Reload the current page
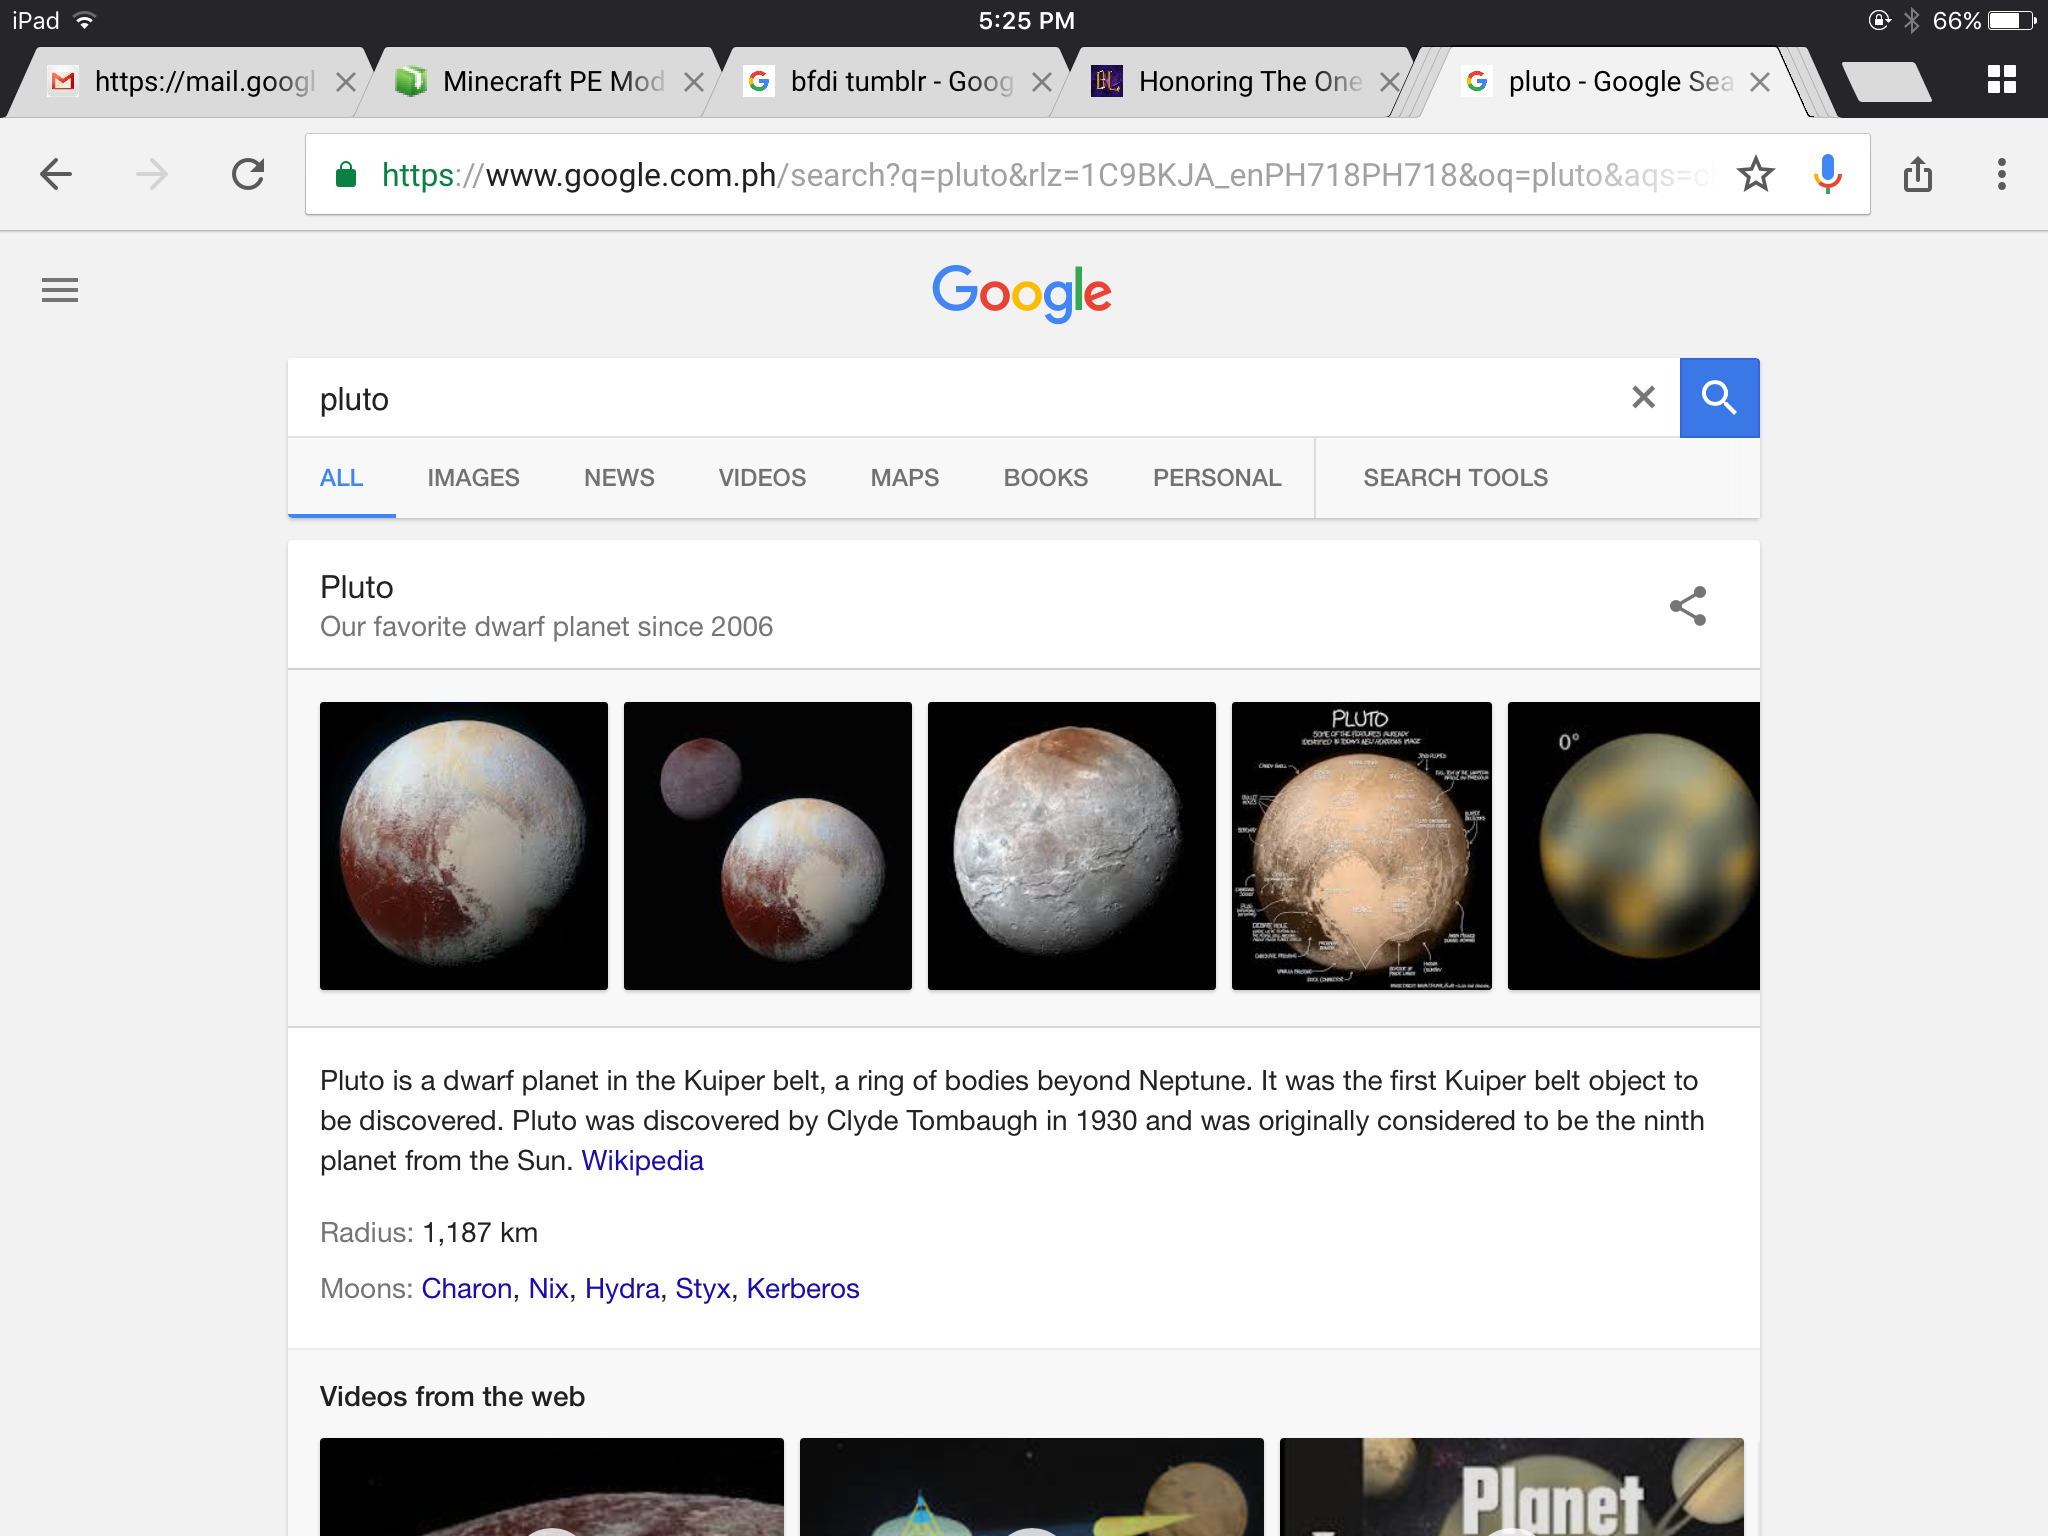 pos(248,174)
